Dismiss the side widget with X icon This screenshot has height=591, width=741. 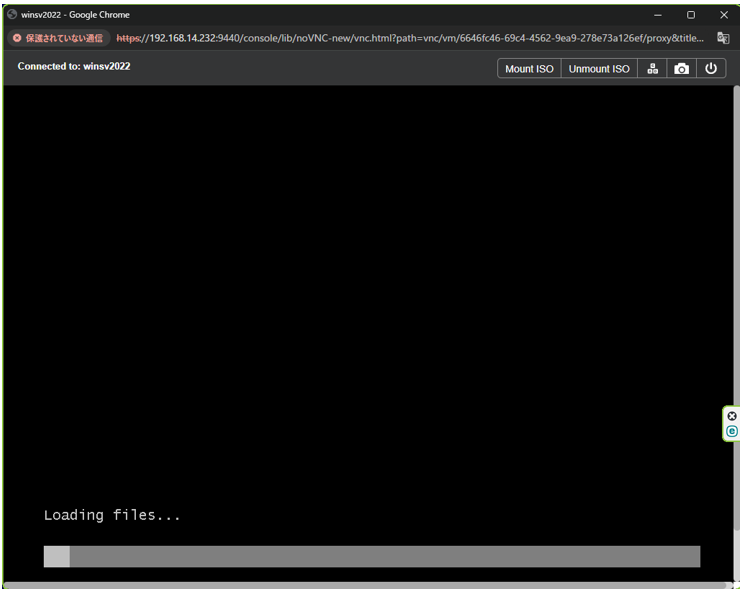coord(732,416)
